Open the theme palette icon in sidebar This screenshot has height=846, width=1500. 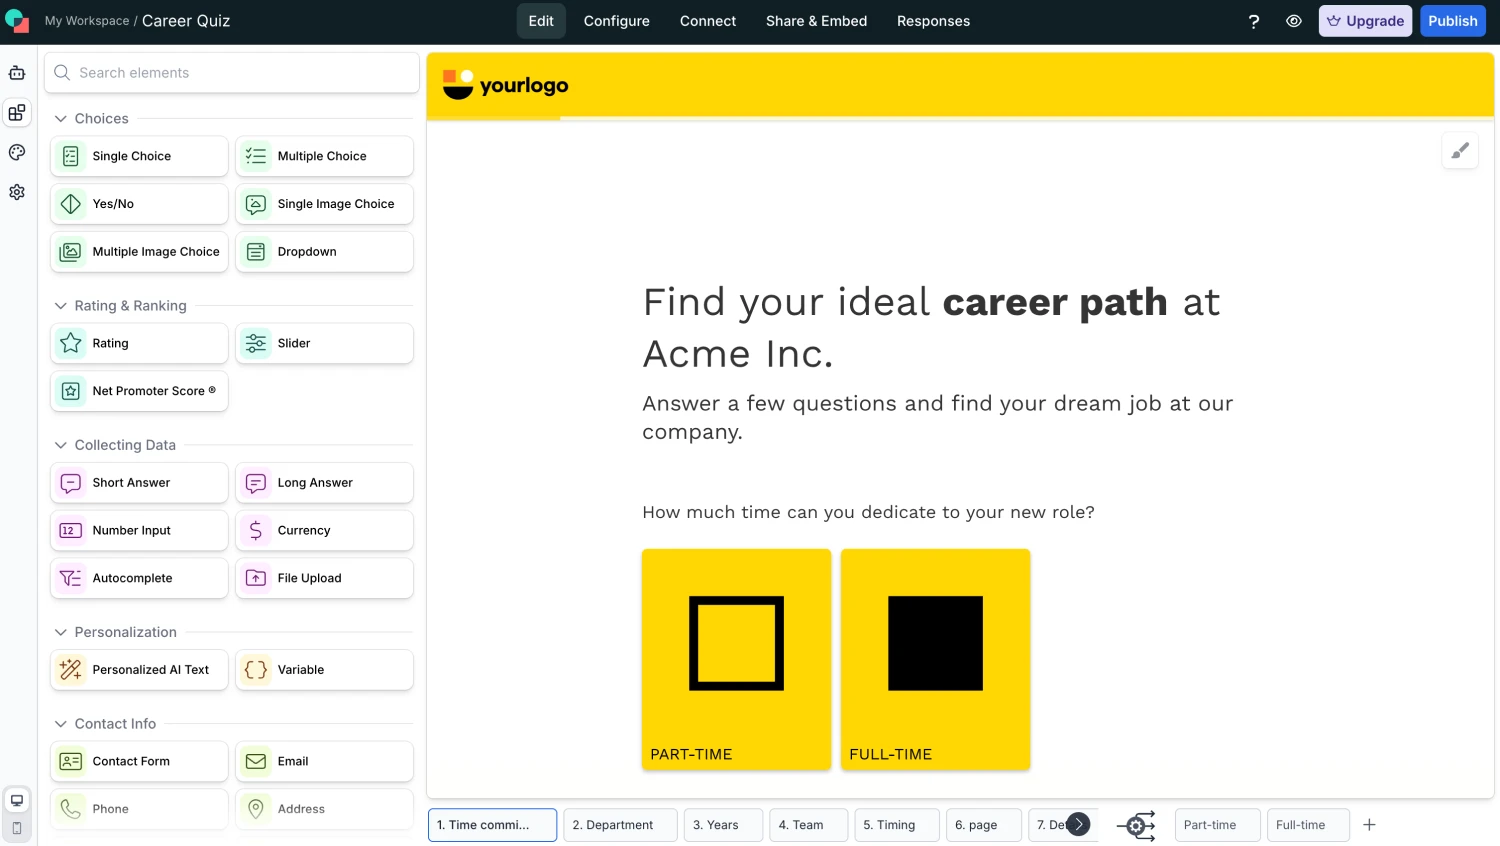pyautogui.click(x=17, y=152)
